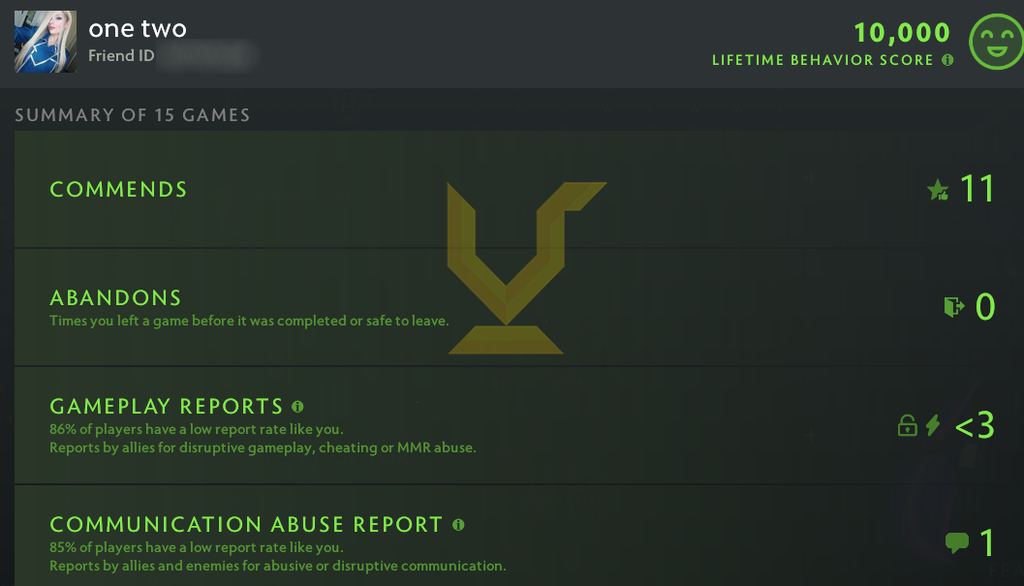
Task: Click the ABANDONS heading
Action: pos(116,298)
